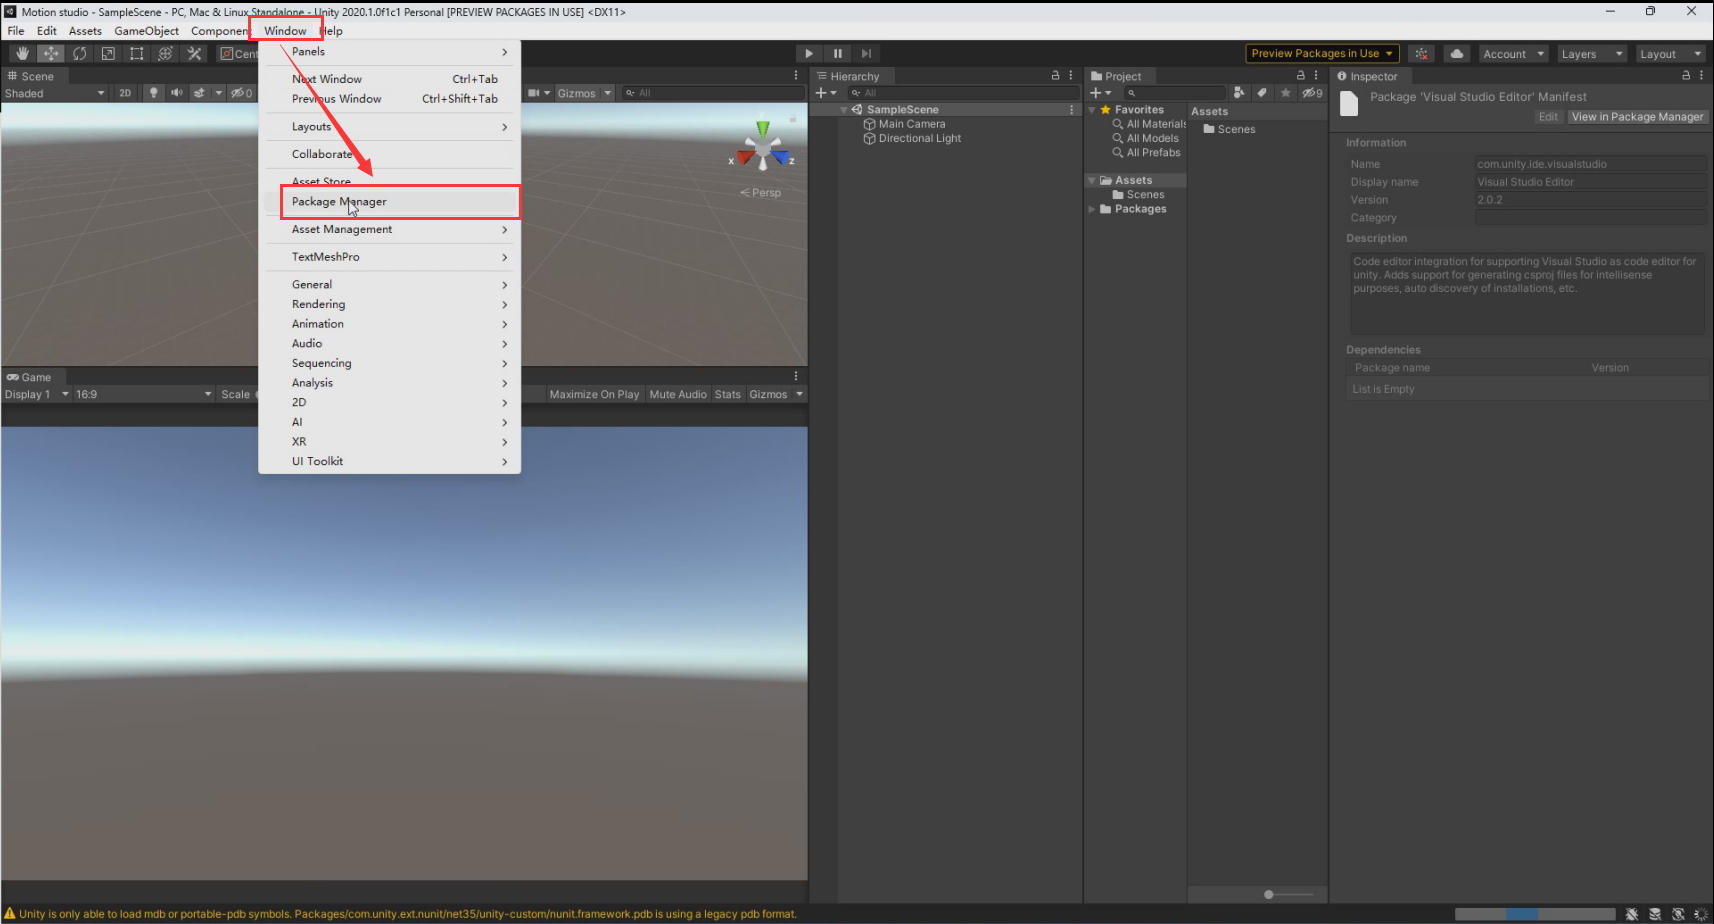
Task: Select the Rect transform tool
Action: (137, 54)
